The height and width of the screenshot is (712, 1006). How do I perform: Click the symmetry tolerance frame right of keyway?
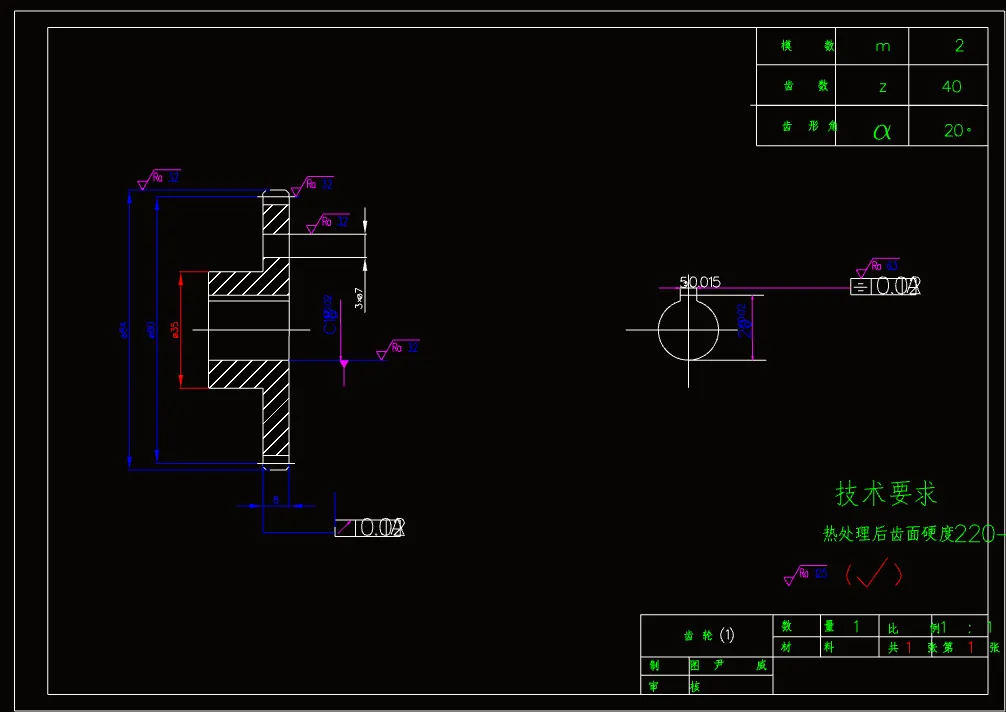tap(885, 286)
